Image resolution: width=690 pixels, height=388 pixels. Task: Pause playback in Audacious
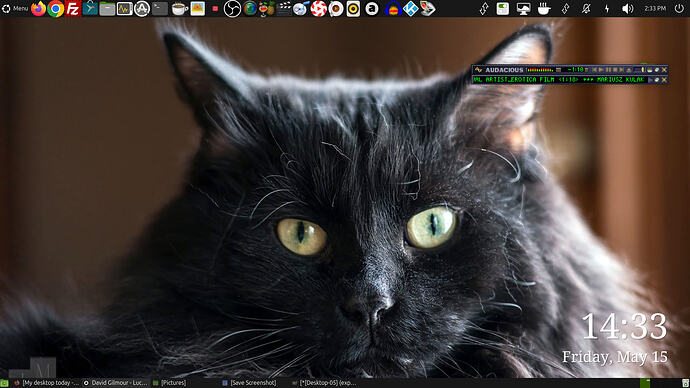(x=608, y=70)
